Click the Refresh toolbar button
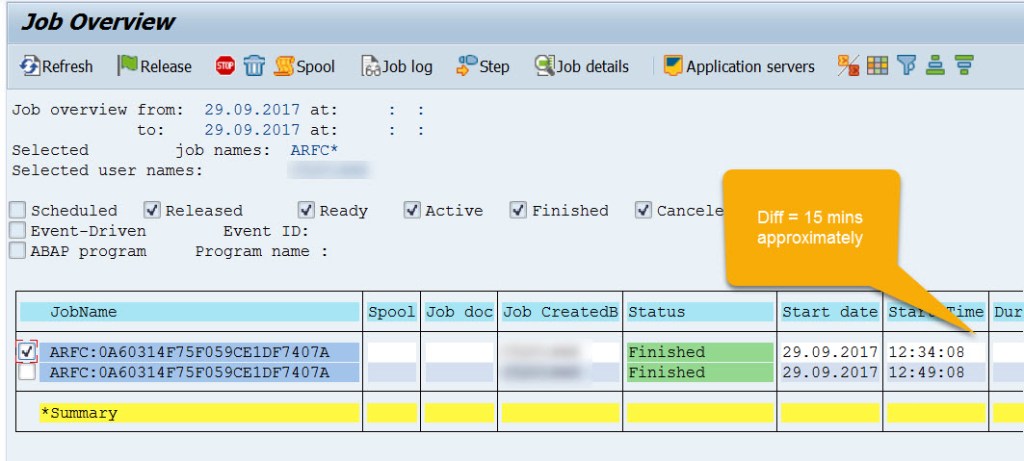The height and width of the screenshot is (461, 1024). coord(56,66)
